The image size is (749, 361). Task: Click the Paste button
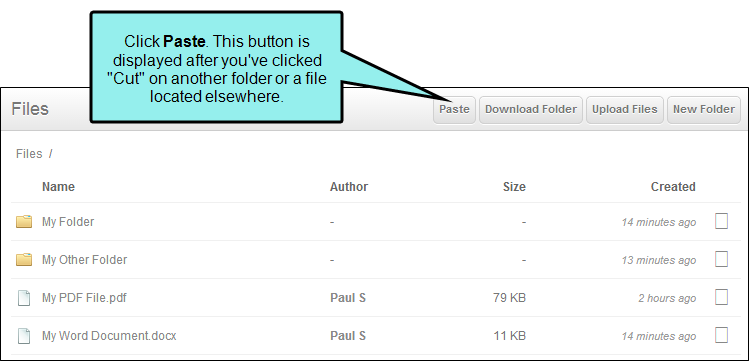pos(454,109)
